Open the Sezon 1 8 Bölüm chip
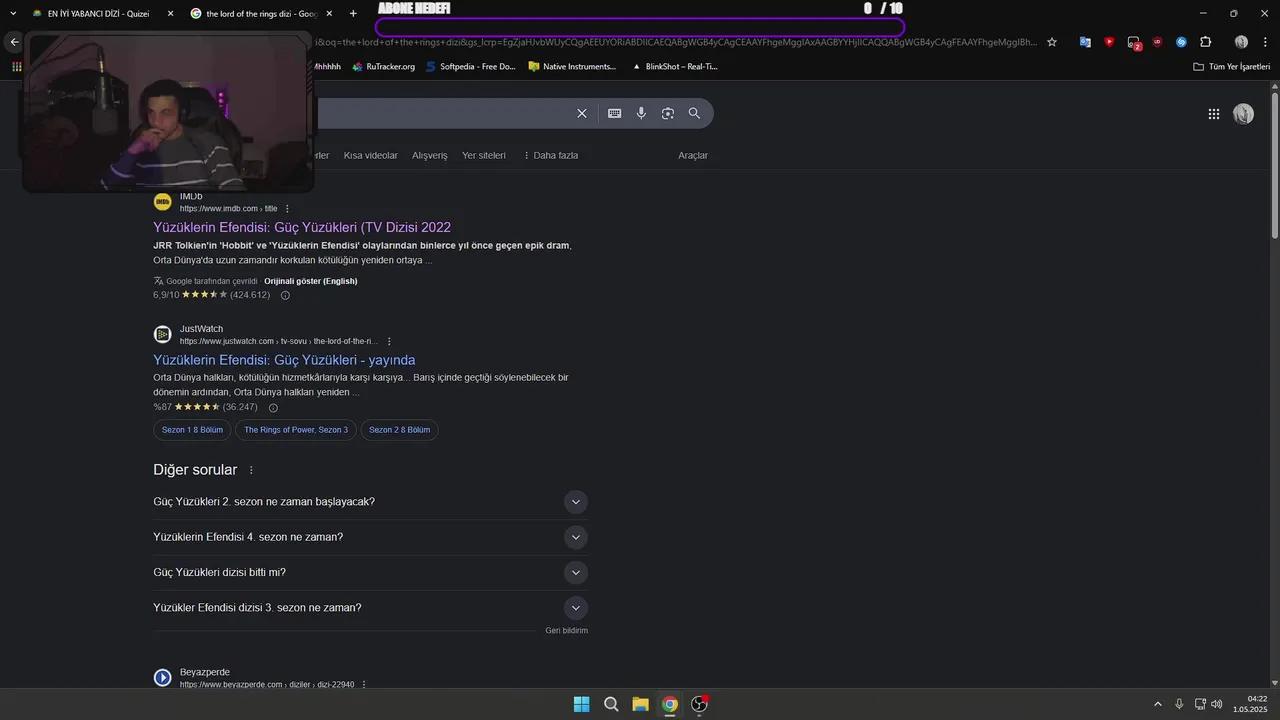This screenshot has width=1280, height=720. 192,430
